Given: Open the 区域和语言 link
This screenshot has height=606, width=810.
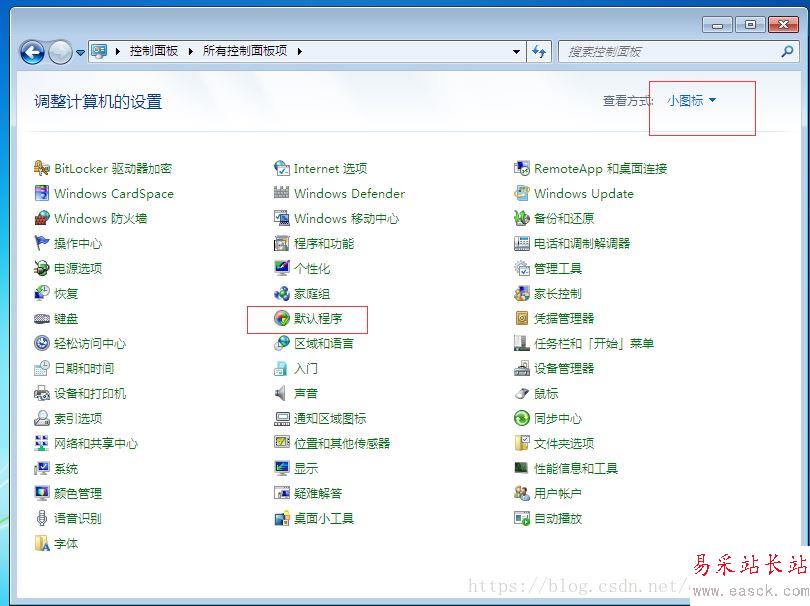Looking at the screenshot, I should (x=324, y=344).
